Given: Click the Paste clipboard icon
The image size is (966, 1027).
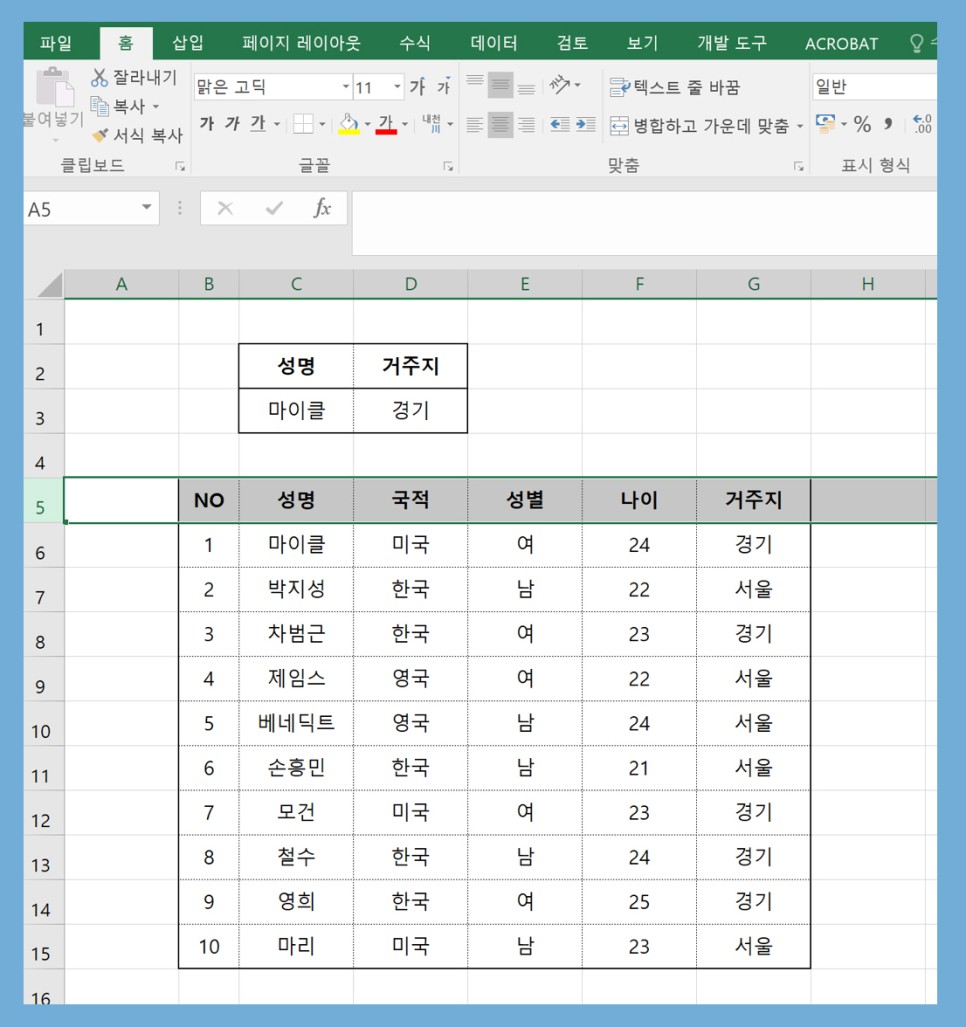Looking at the screenshot, I should (x=54, y=86).
